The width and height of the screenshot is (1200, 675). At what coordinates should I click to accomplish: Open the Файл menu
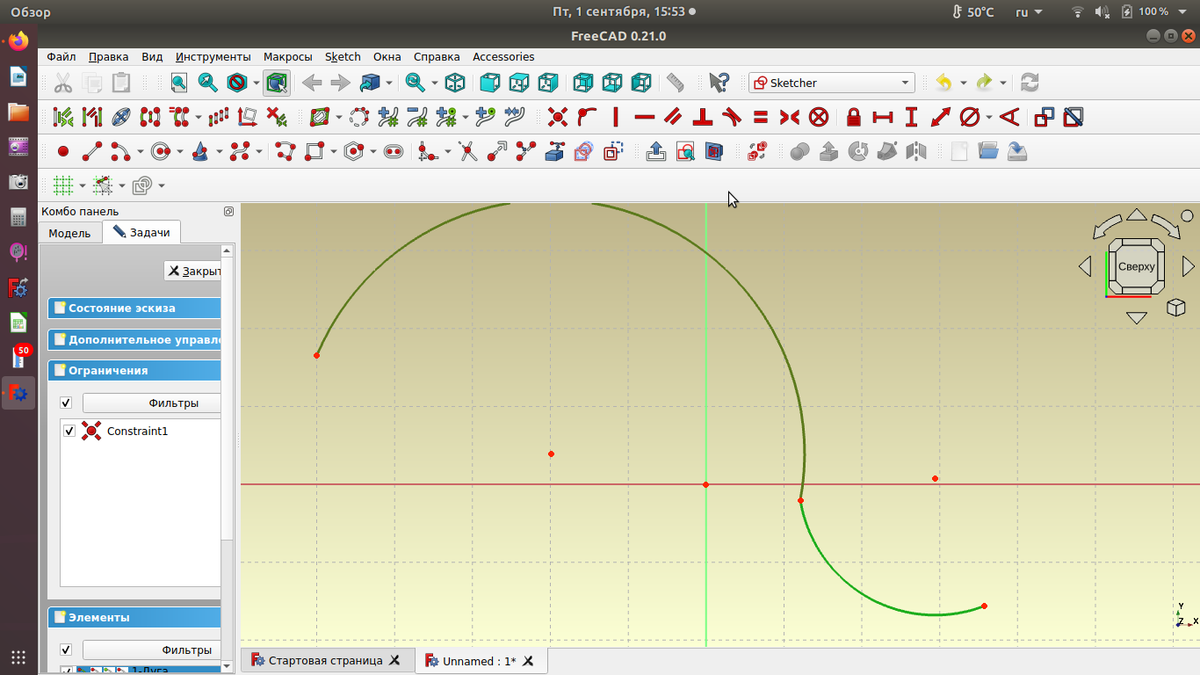pyautogui.click(x=61, y=57)
